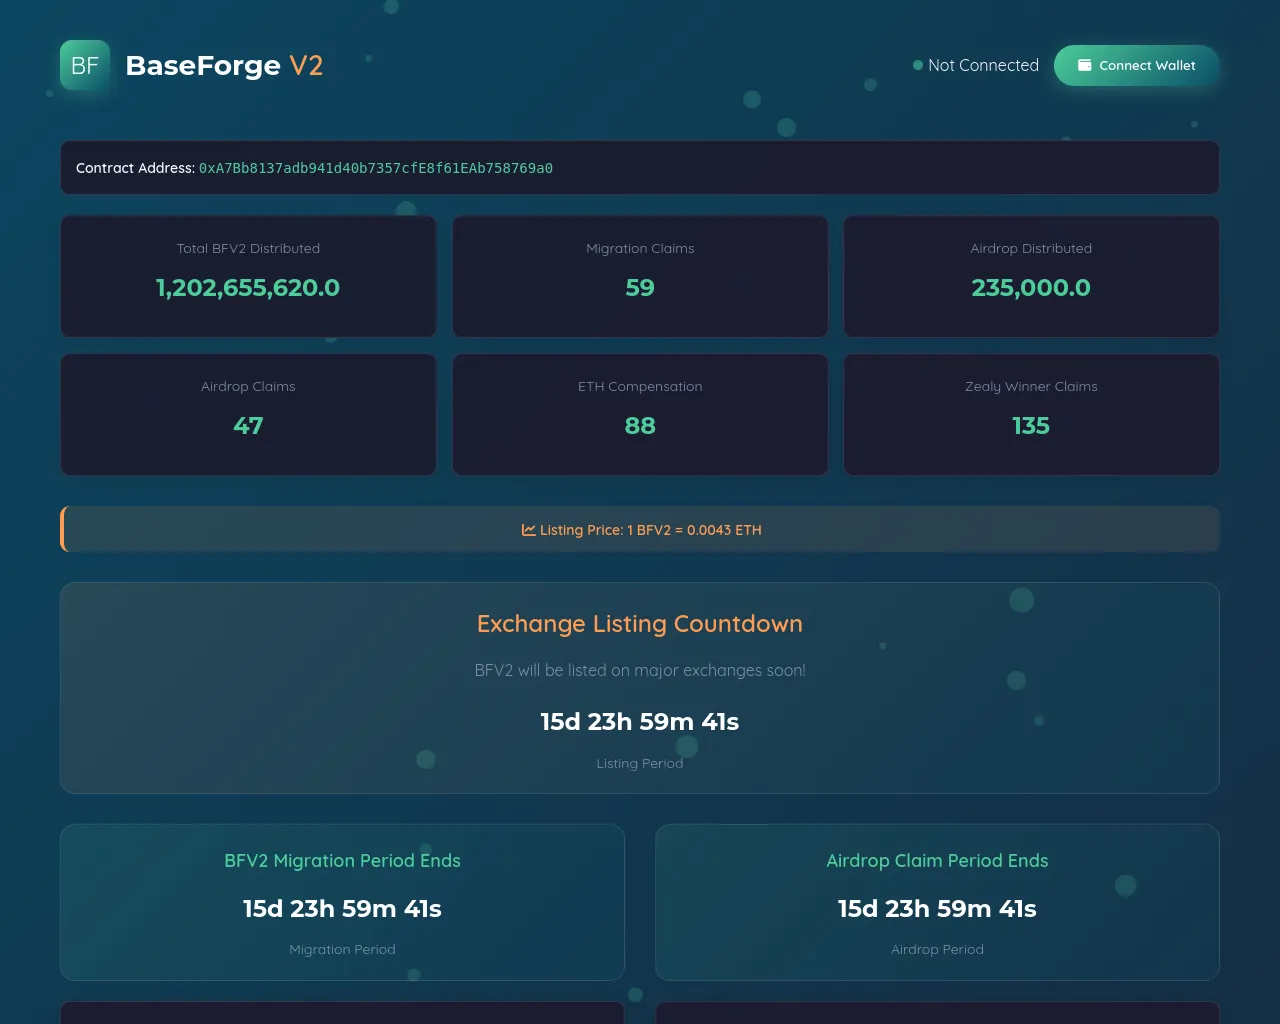Click the Migration Claims label

pyautogui.click(x=640, y=248)
